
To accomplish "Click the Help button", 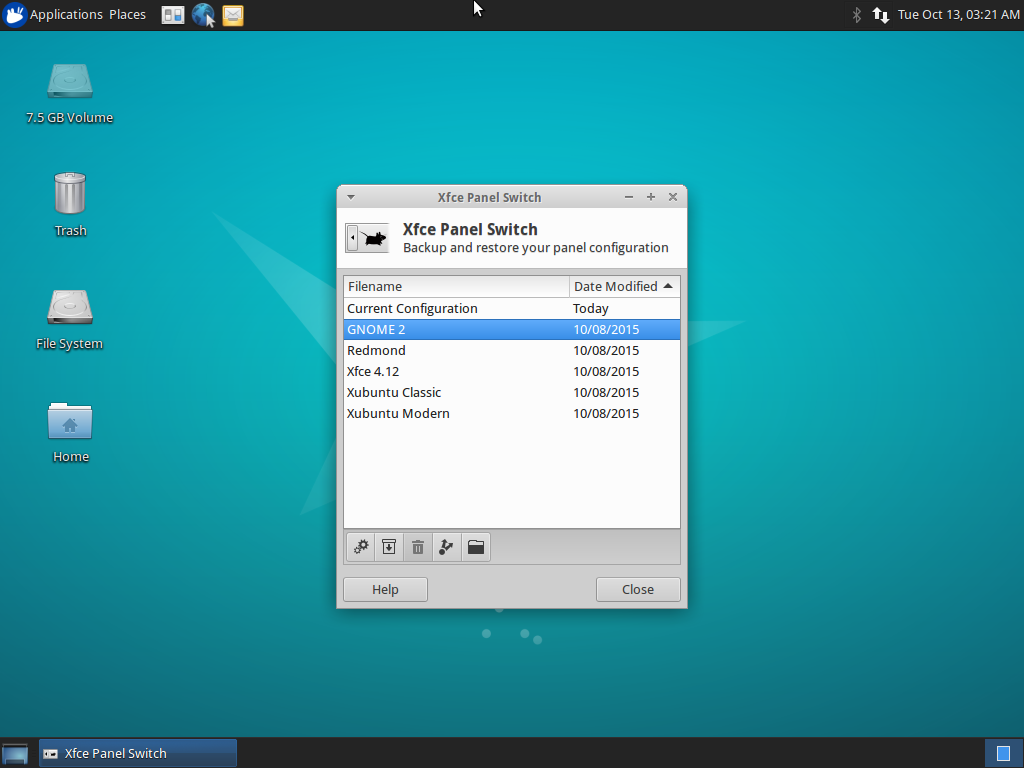I will pyautogui.click(x=385, y=589).
